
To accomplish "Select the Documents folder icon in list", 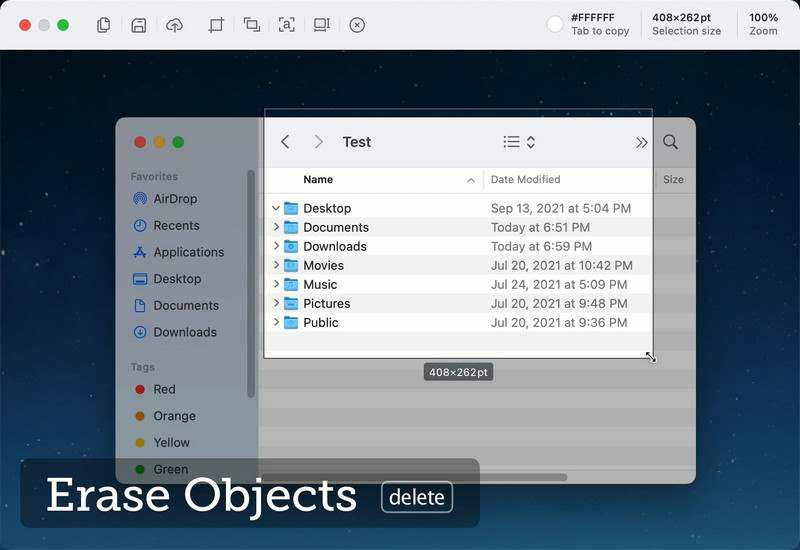I will (291, 227).
